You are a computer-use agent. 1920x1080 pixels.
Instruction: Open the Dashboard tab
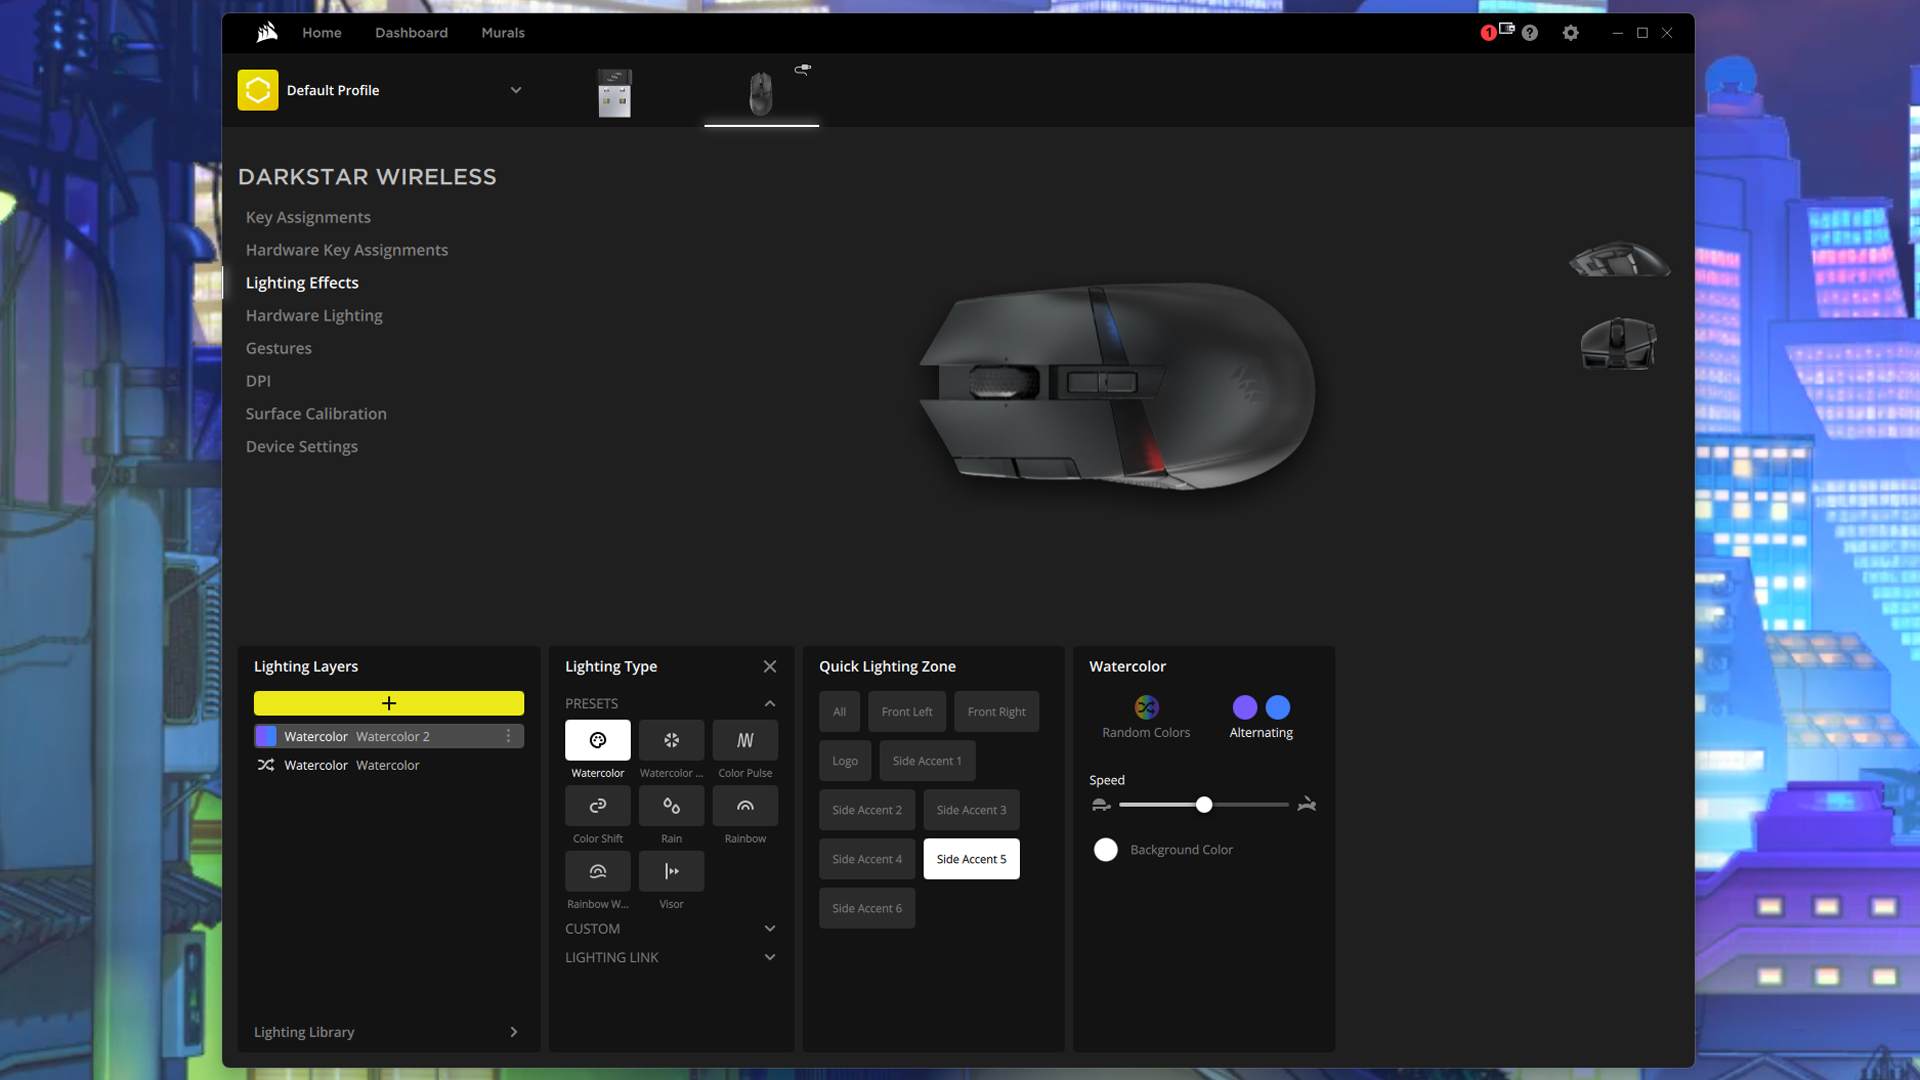click(x=411, y=33)
